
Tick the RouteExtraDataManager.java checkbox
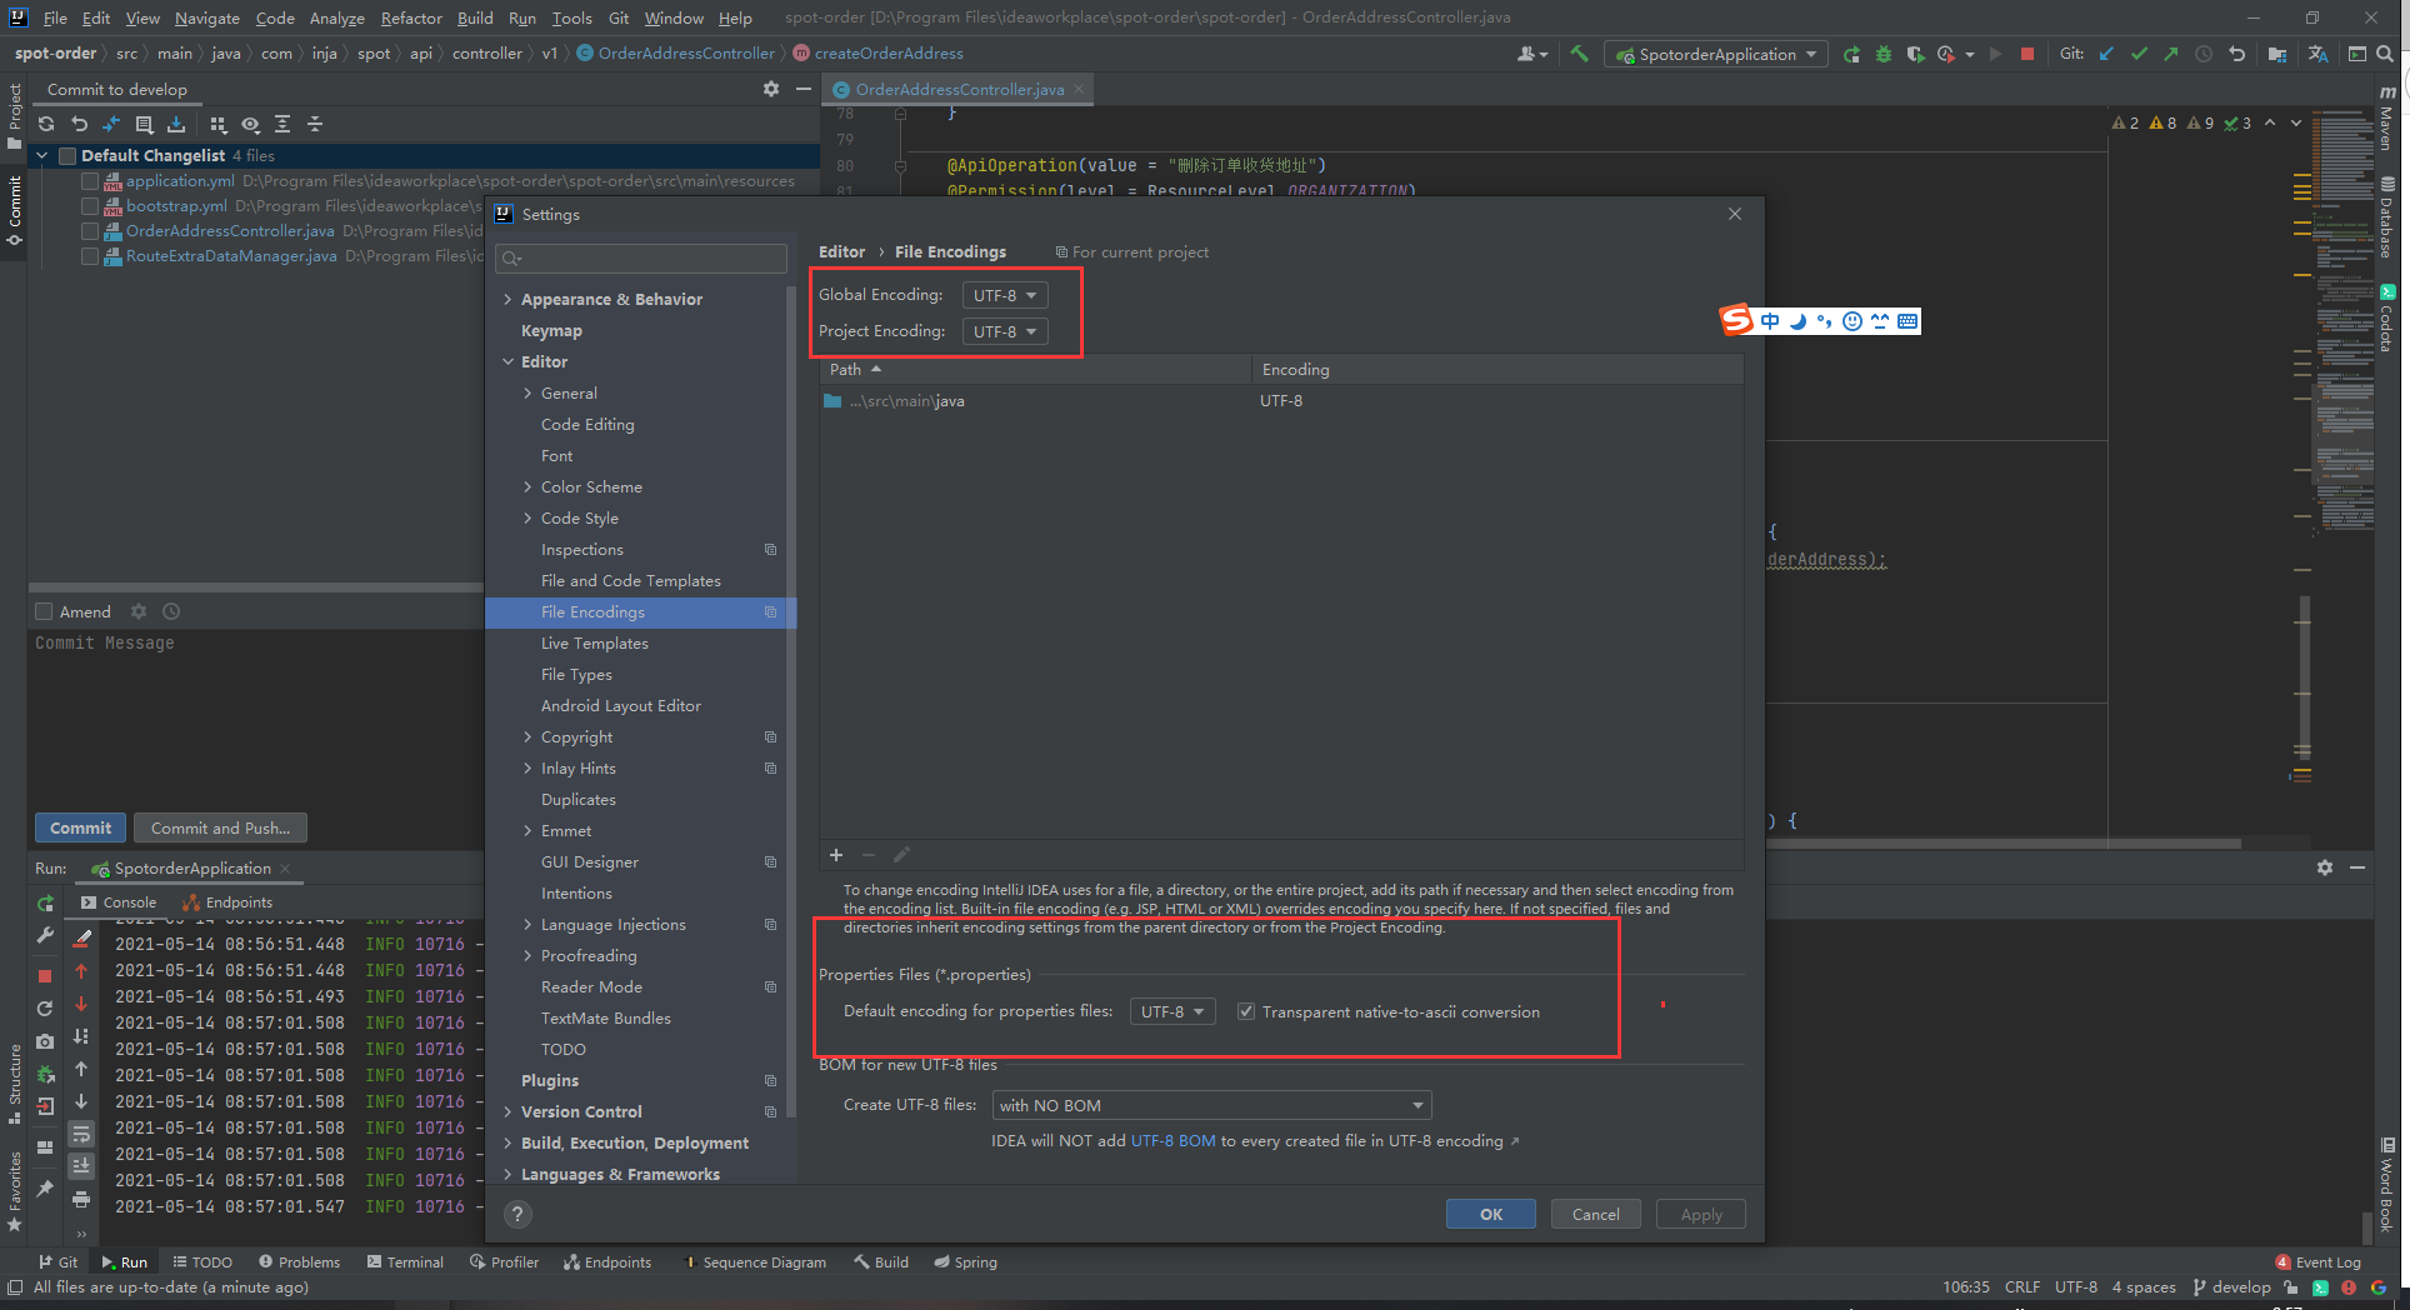point(90,256)
